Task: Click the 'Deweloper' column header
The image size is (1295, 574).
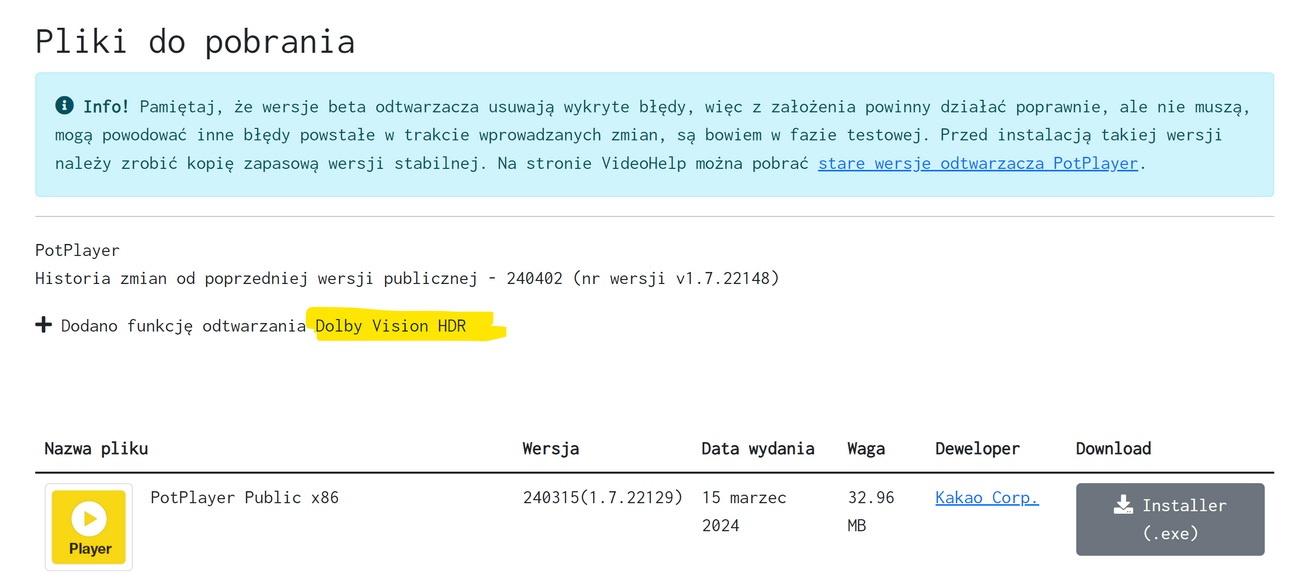Action: tap(977, 449)
